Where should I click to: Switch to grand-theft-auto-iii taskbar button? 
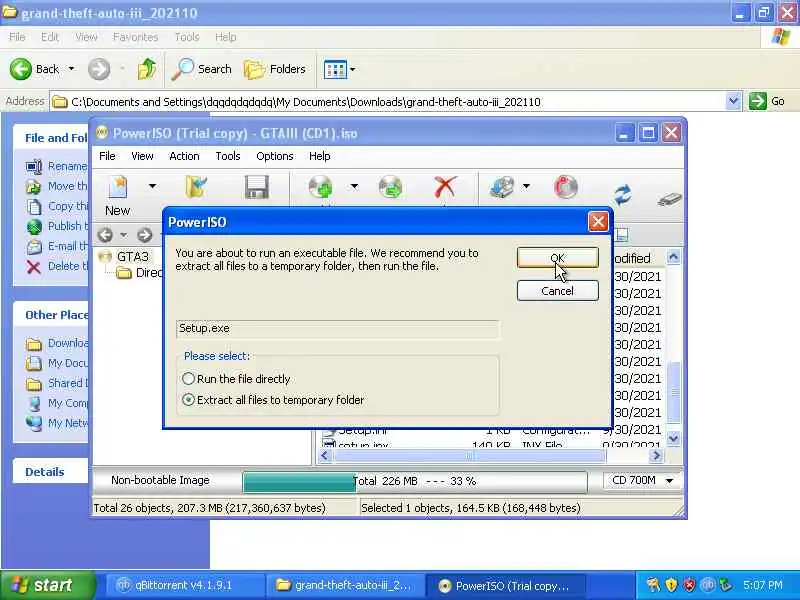coord(345,586)
